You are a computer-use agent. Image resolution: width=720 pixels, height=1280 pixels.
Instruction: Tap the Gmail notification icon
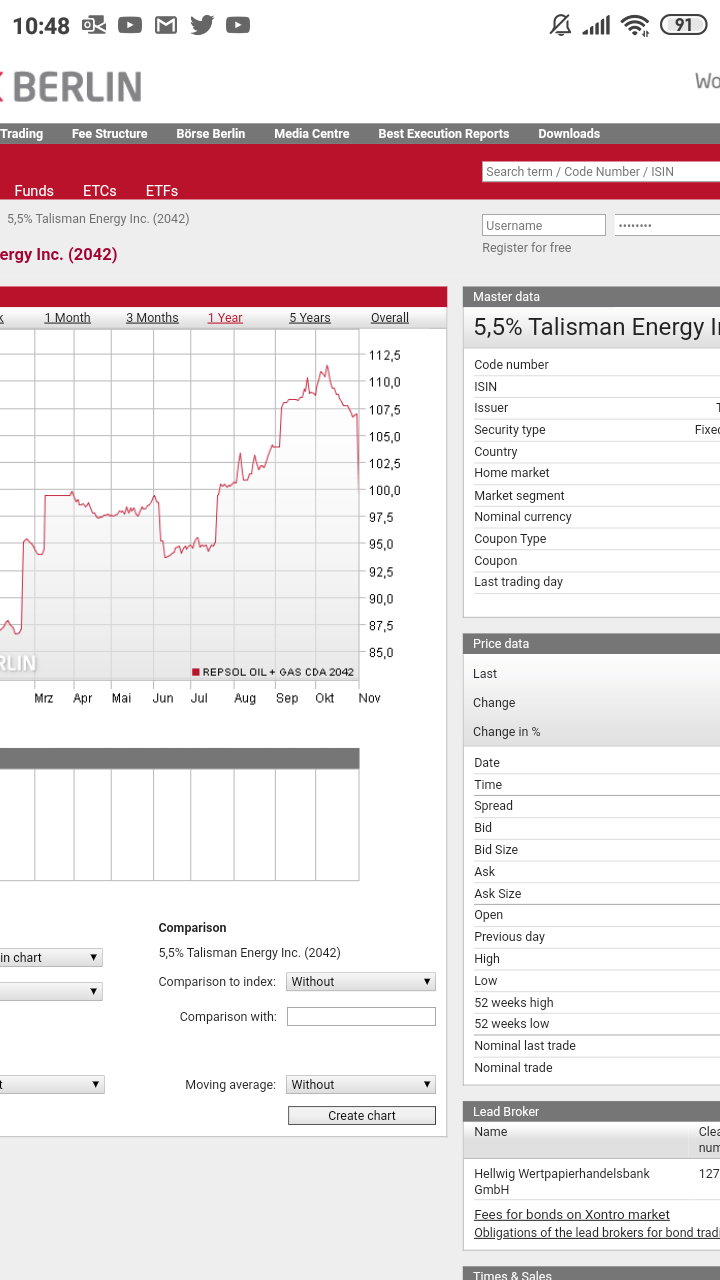point(166,25)
